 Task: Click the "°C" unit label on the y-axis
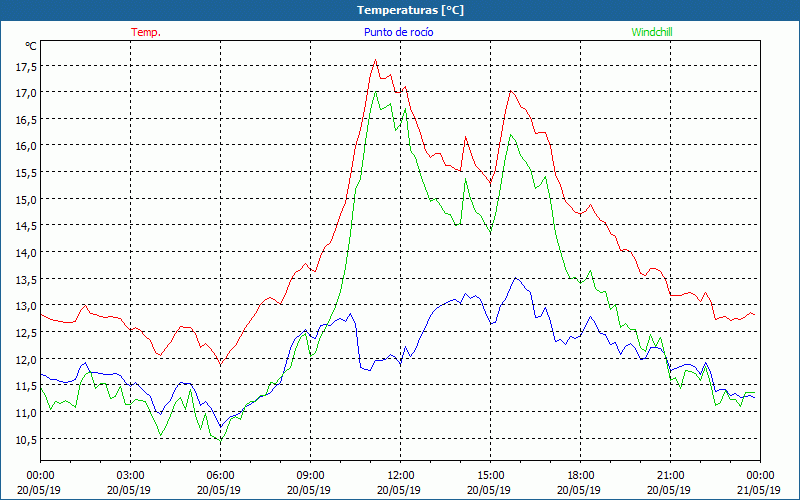click(x=31, y=46)
